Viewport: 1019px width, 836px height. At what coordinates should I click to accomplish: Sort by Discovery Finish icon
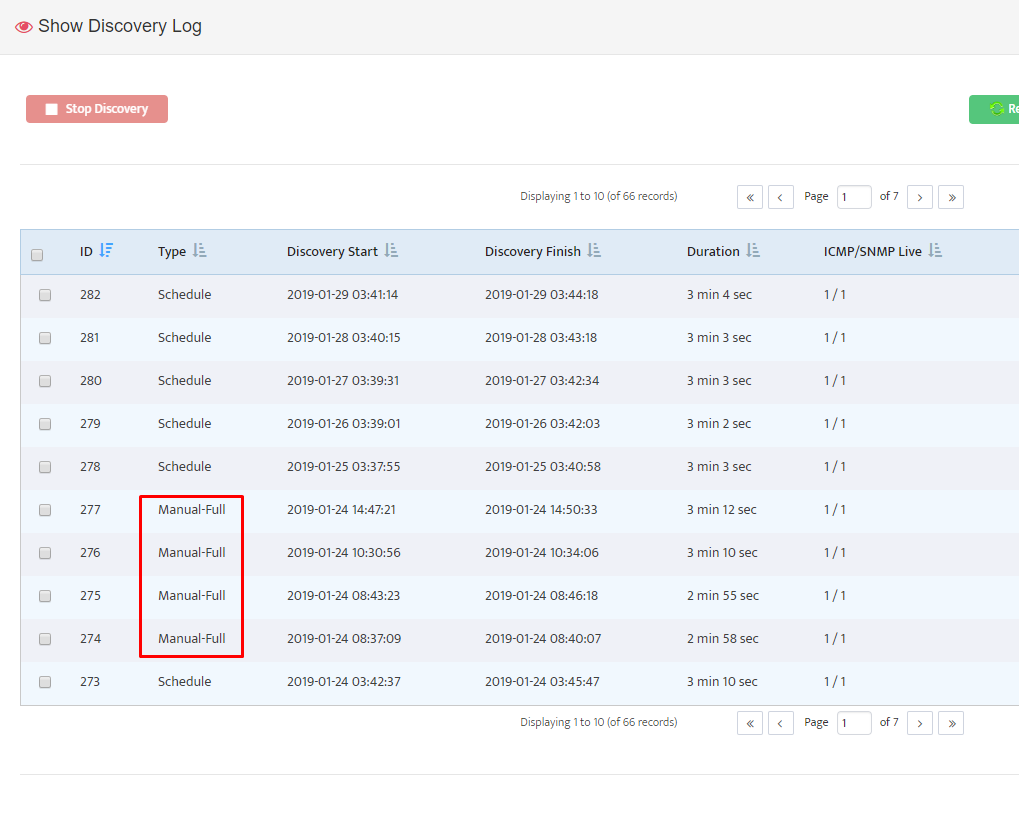click(x=594, y=250)
